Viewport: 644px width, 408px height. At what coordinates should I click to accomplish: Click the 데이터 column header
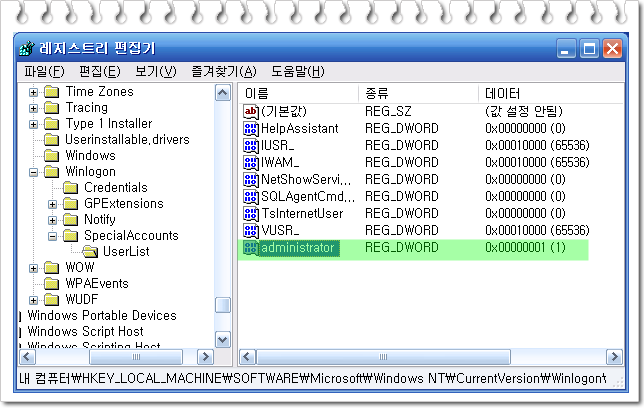click(x=551, y=93)
